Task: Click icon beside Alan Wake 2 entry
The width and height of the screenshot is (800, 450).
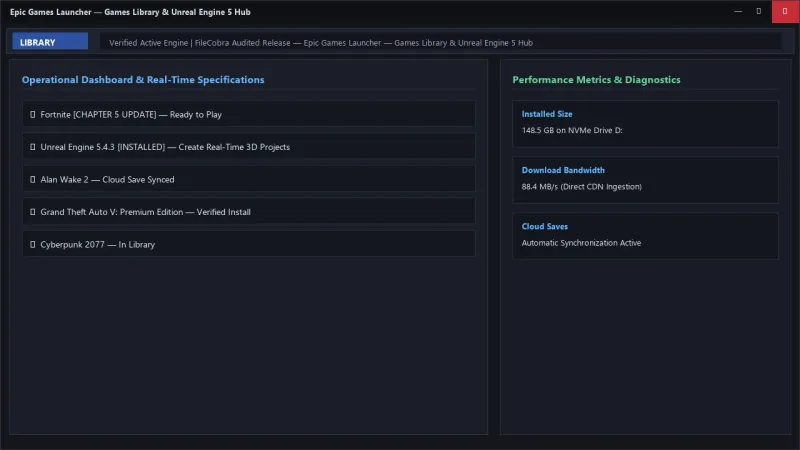Action: pos(33,180)
